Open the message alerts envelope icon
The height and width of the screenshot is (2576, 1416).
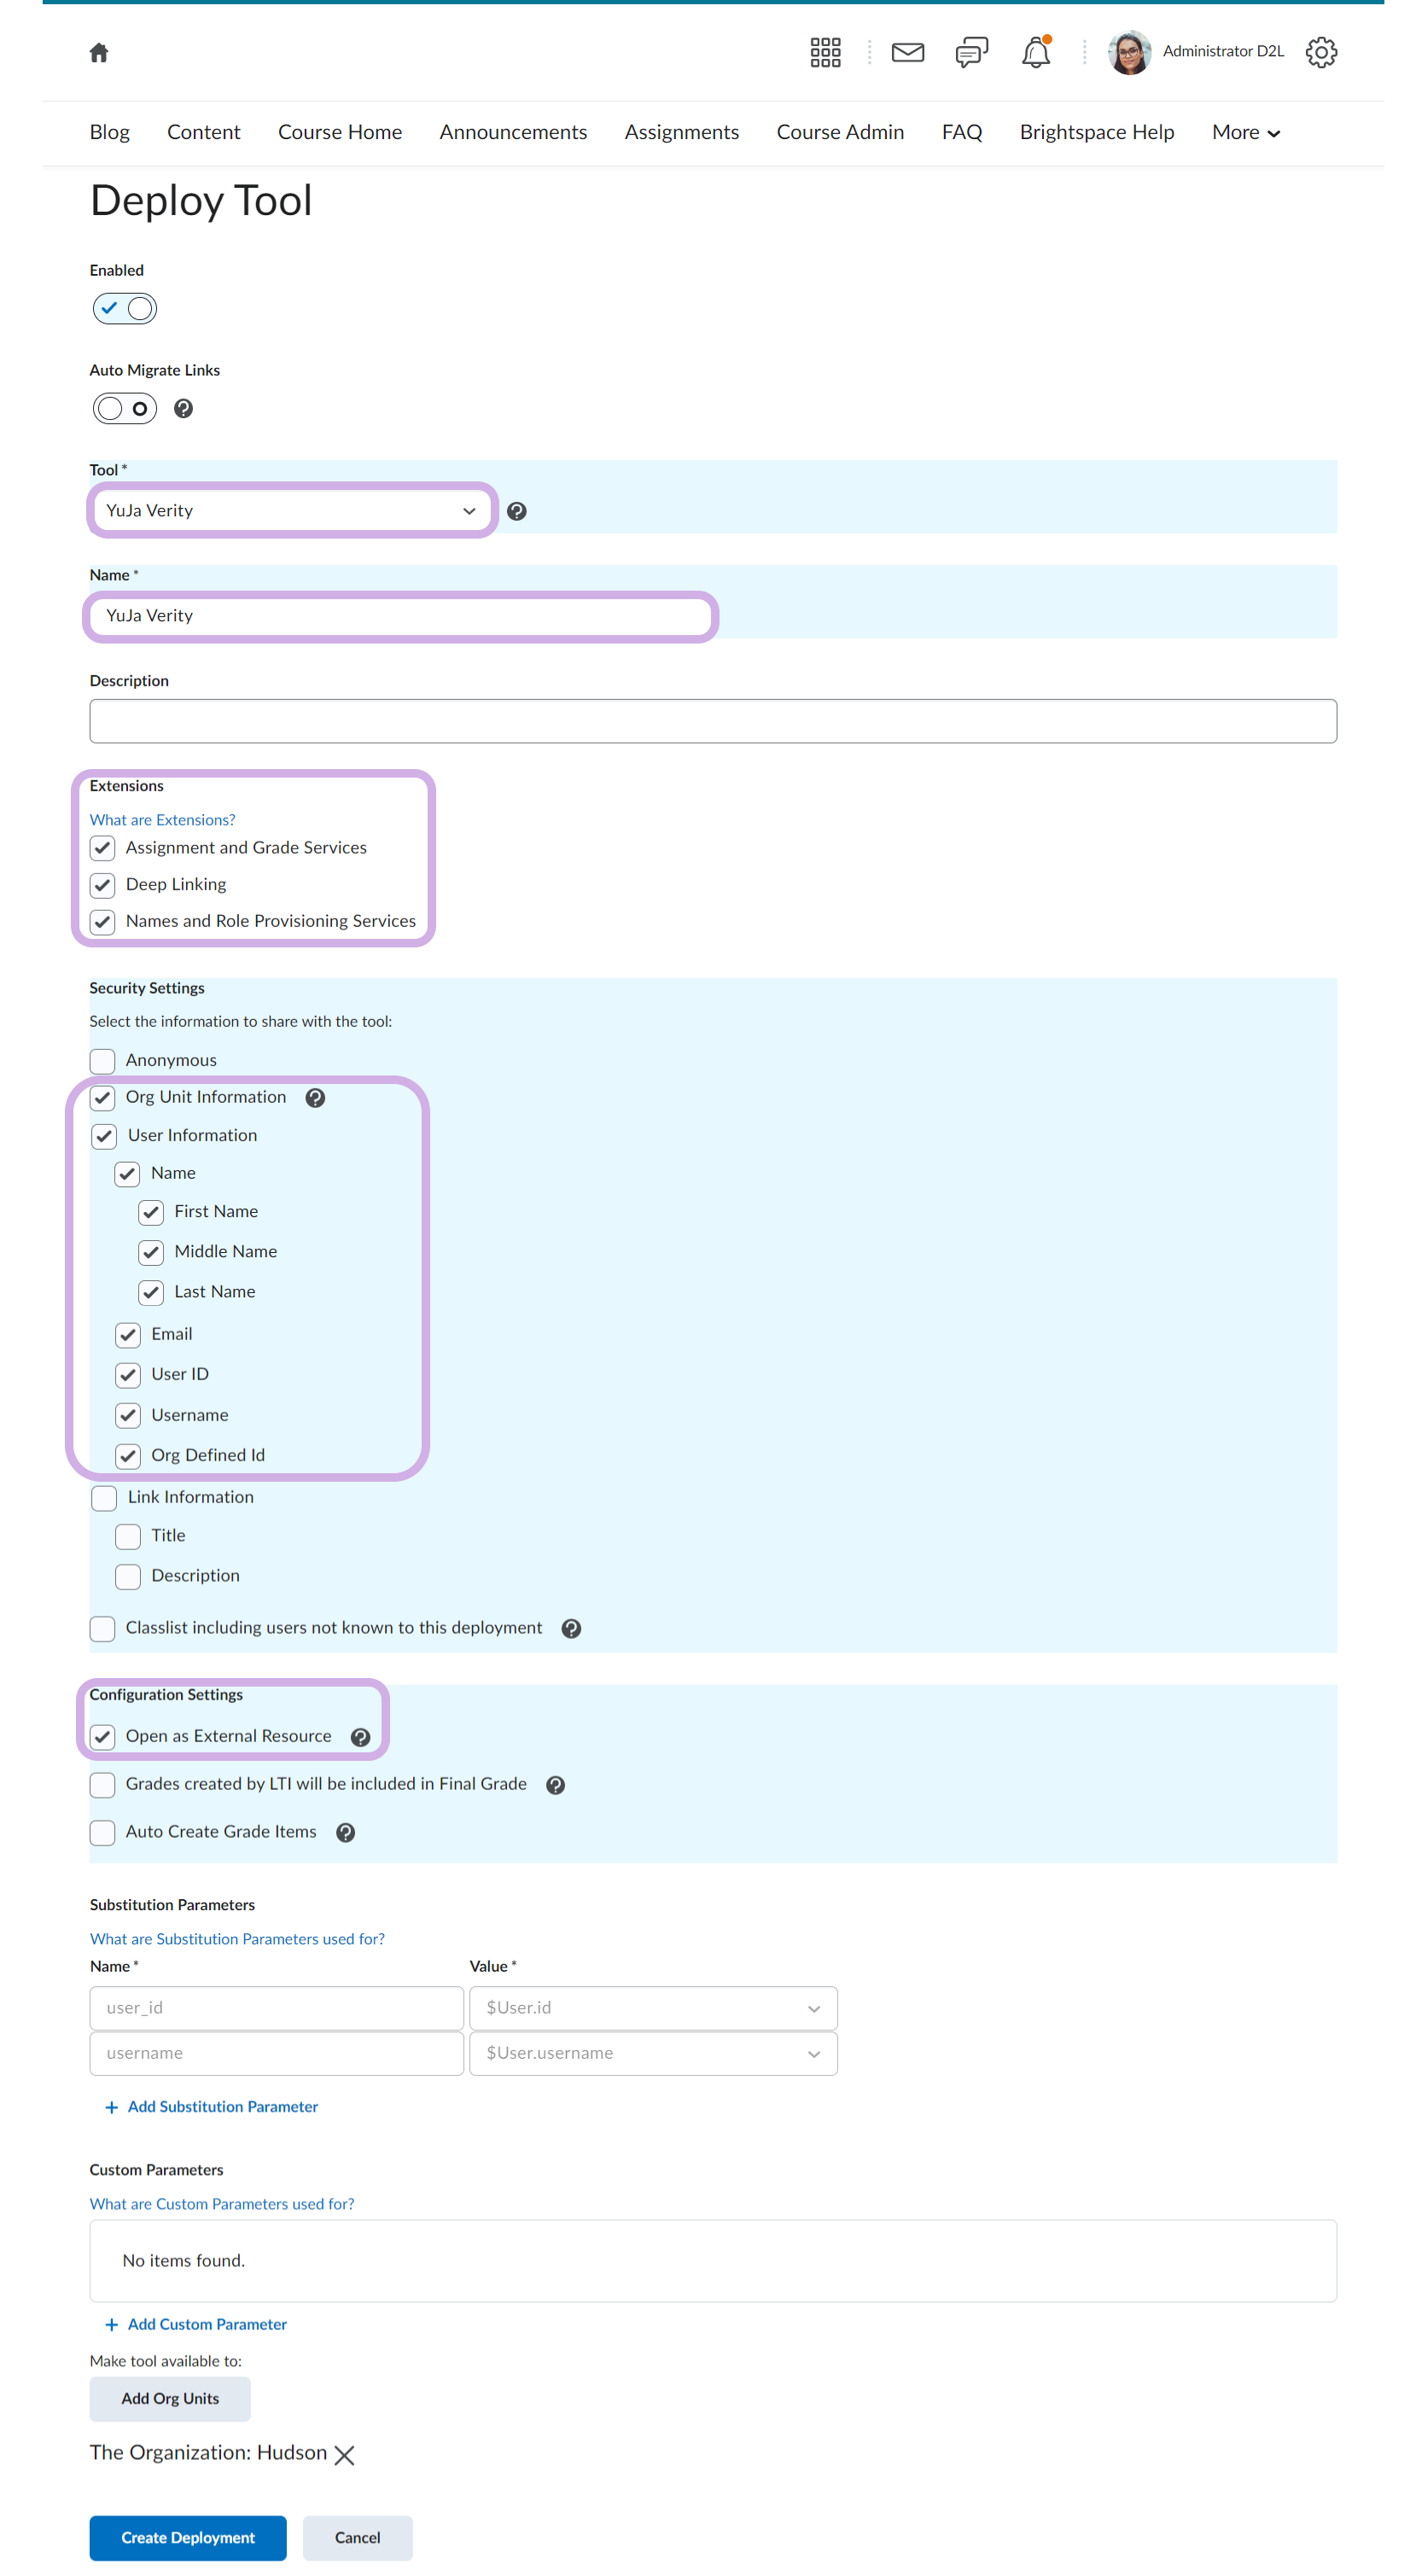coord(907,52)
